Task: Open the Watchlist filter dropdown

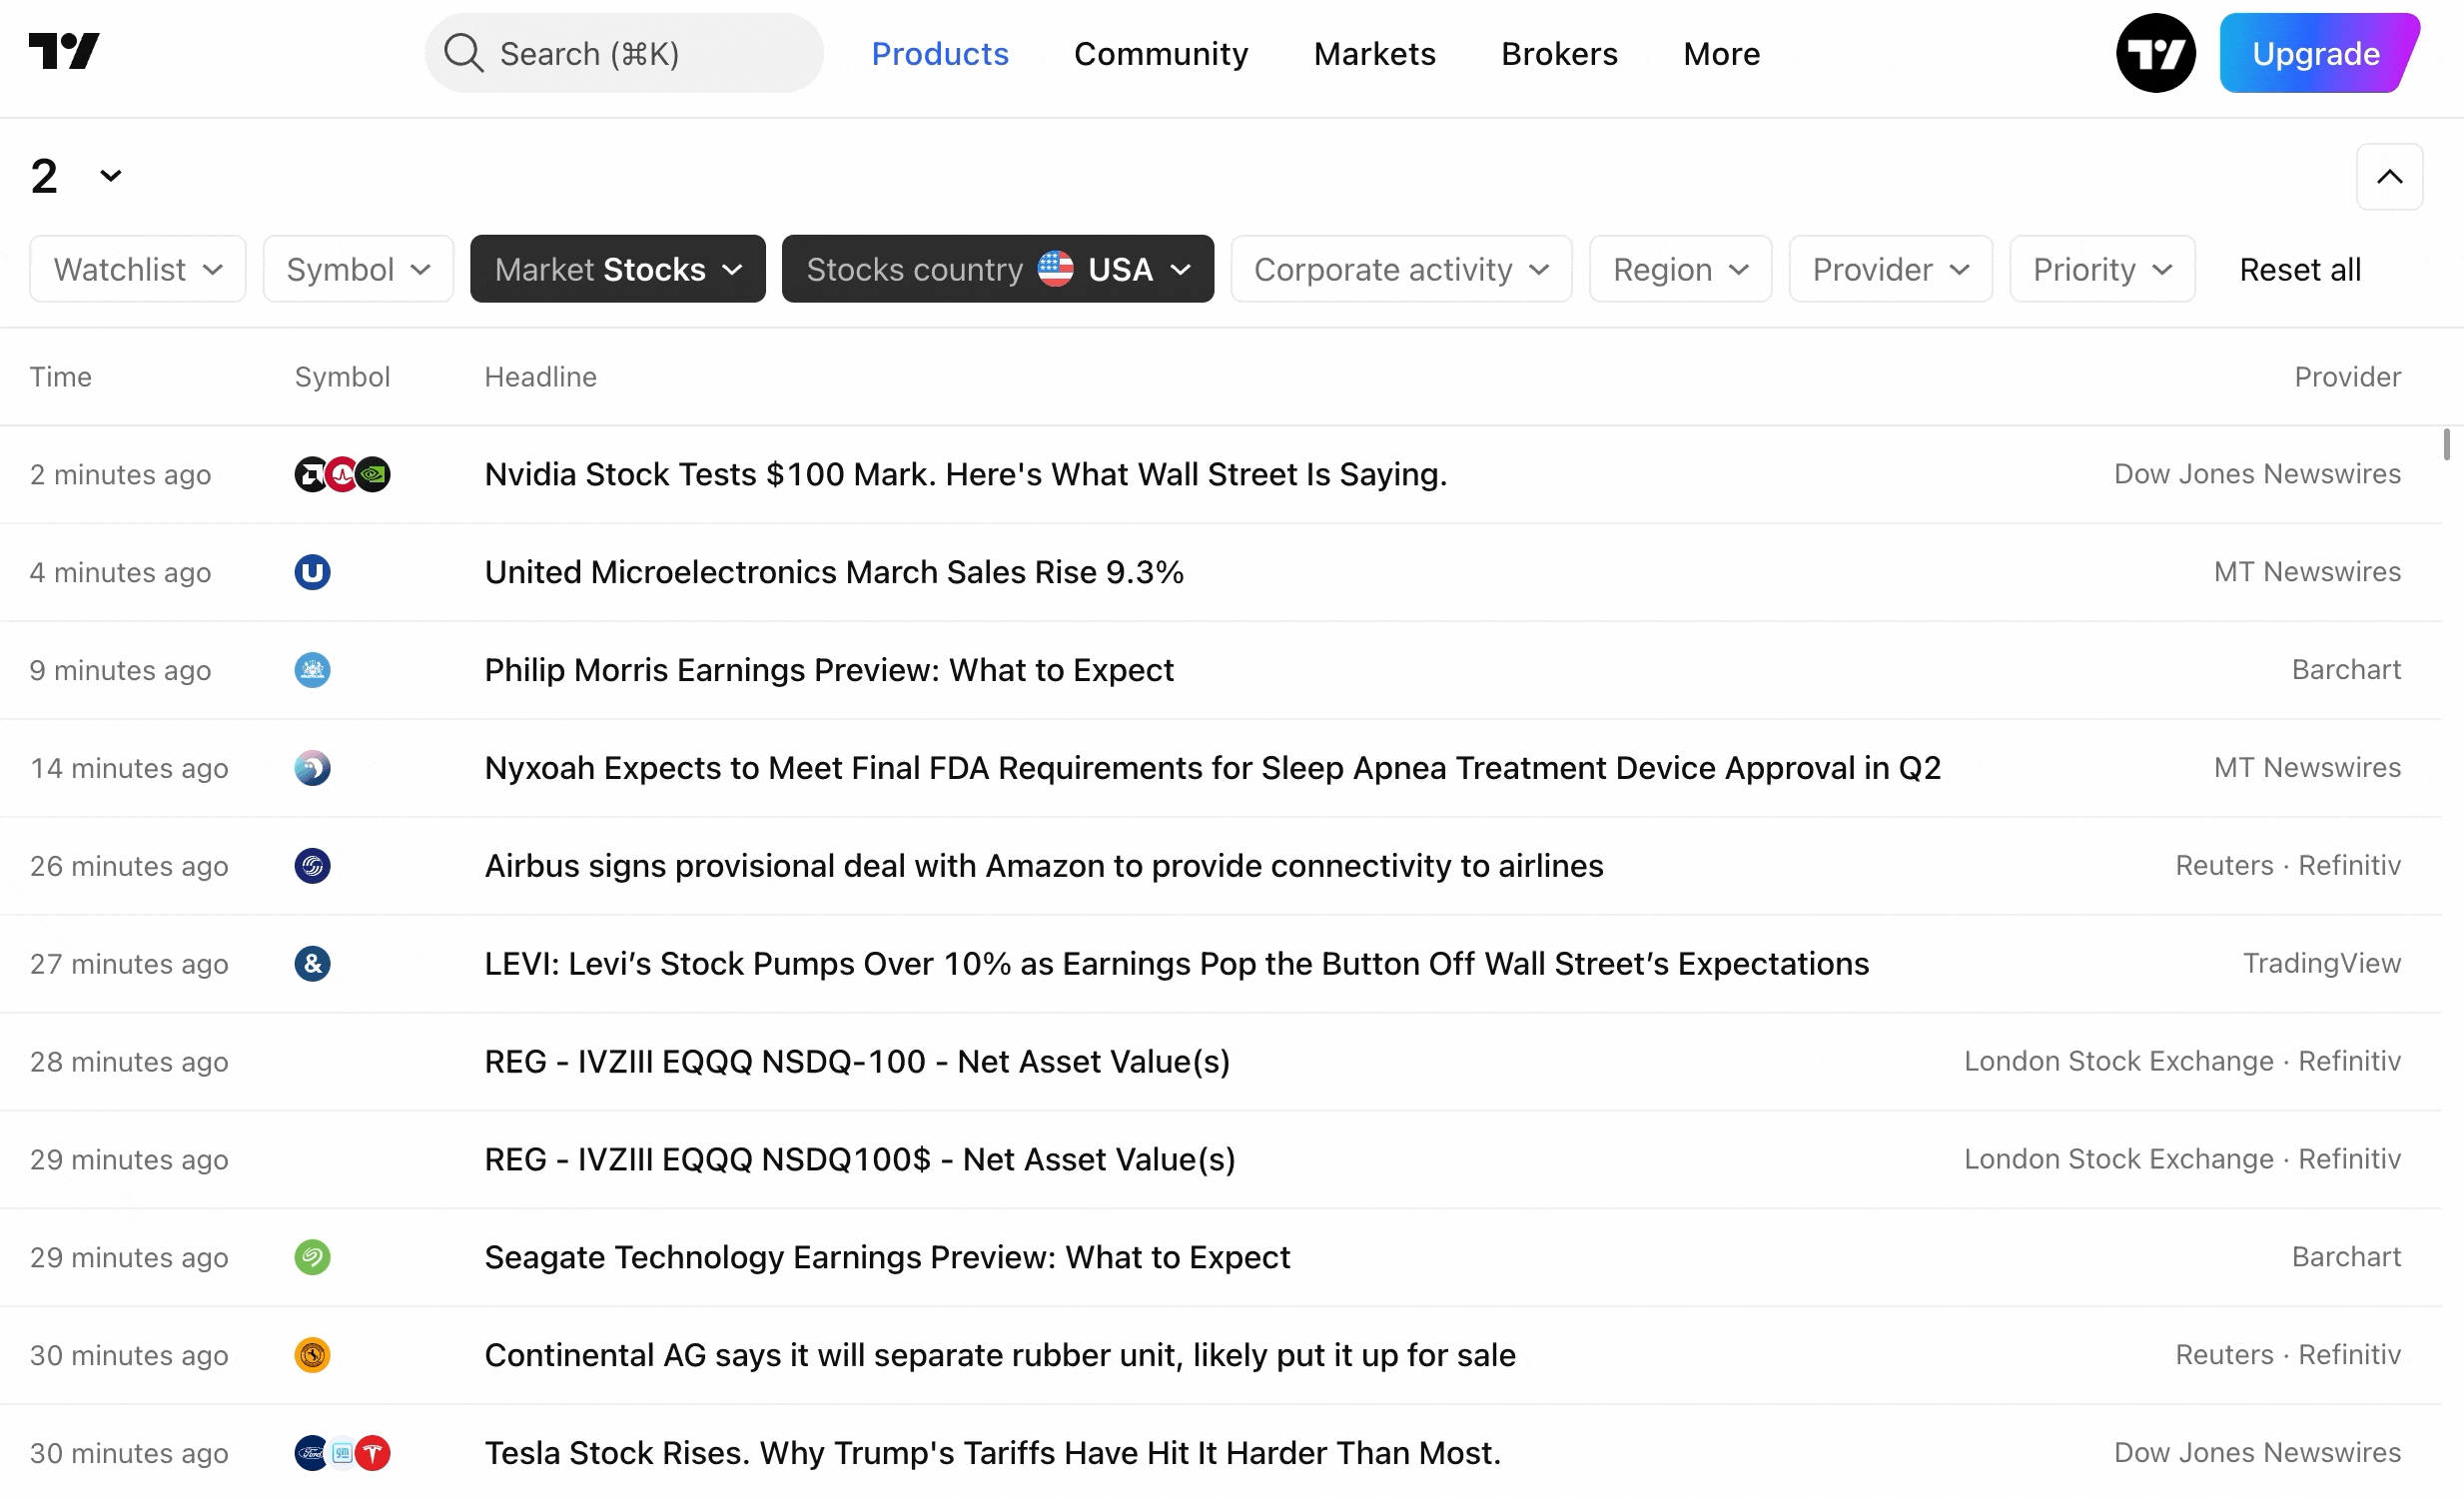Action: 137,269
